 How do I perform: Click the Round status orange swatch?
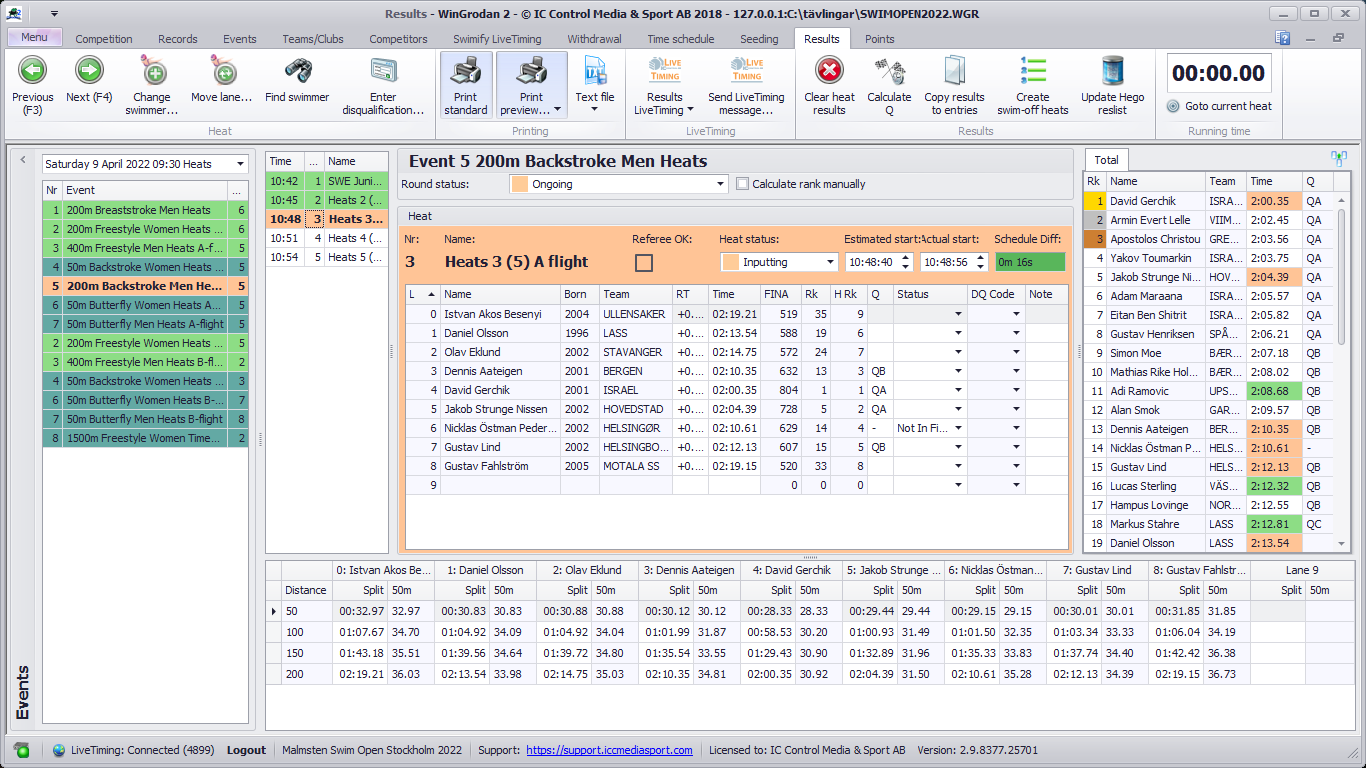tap(519, 184)
